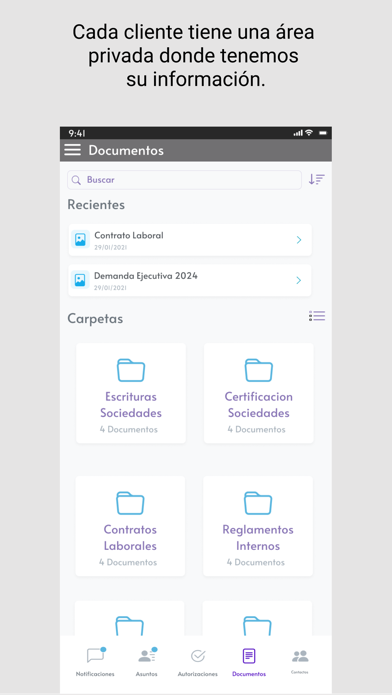The height and width of the screenshot is (696, 392).
Task: Click the 9:41 clock in status bar
Action: [77, 133]
